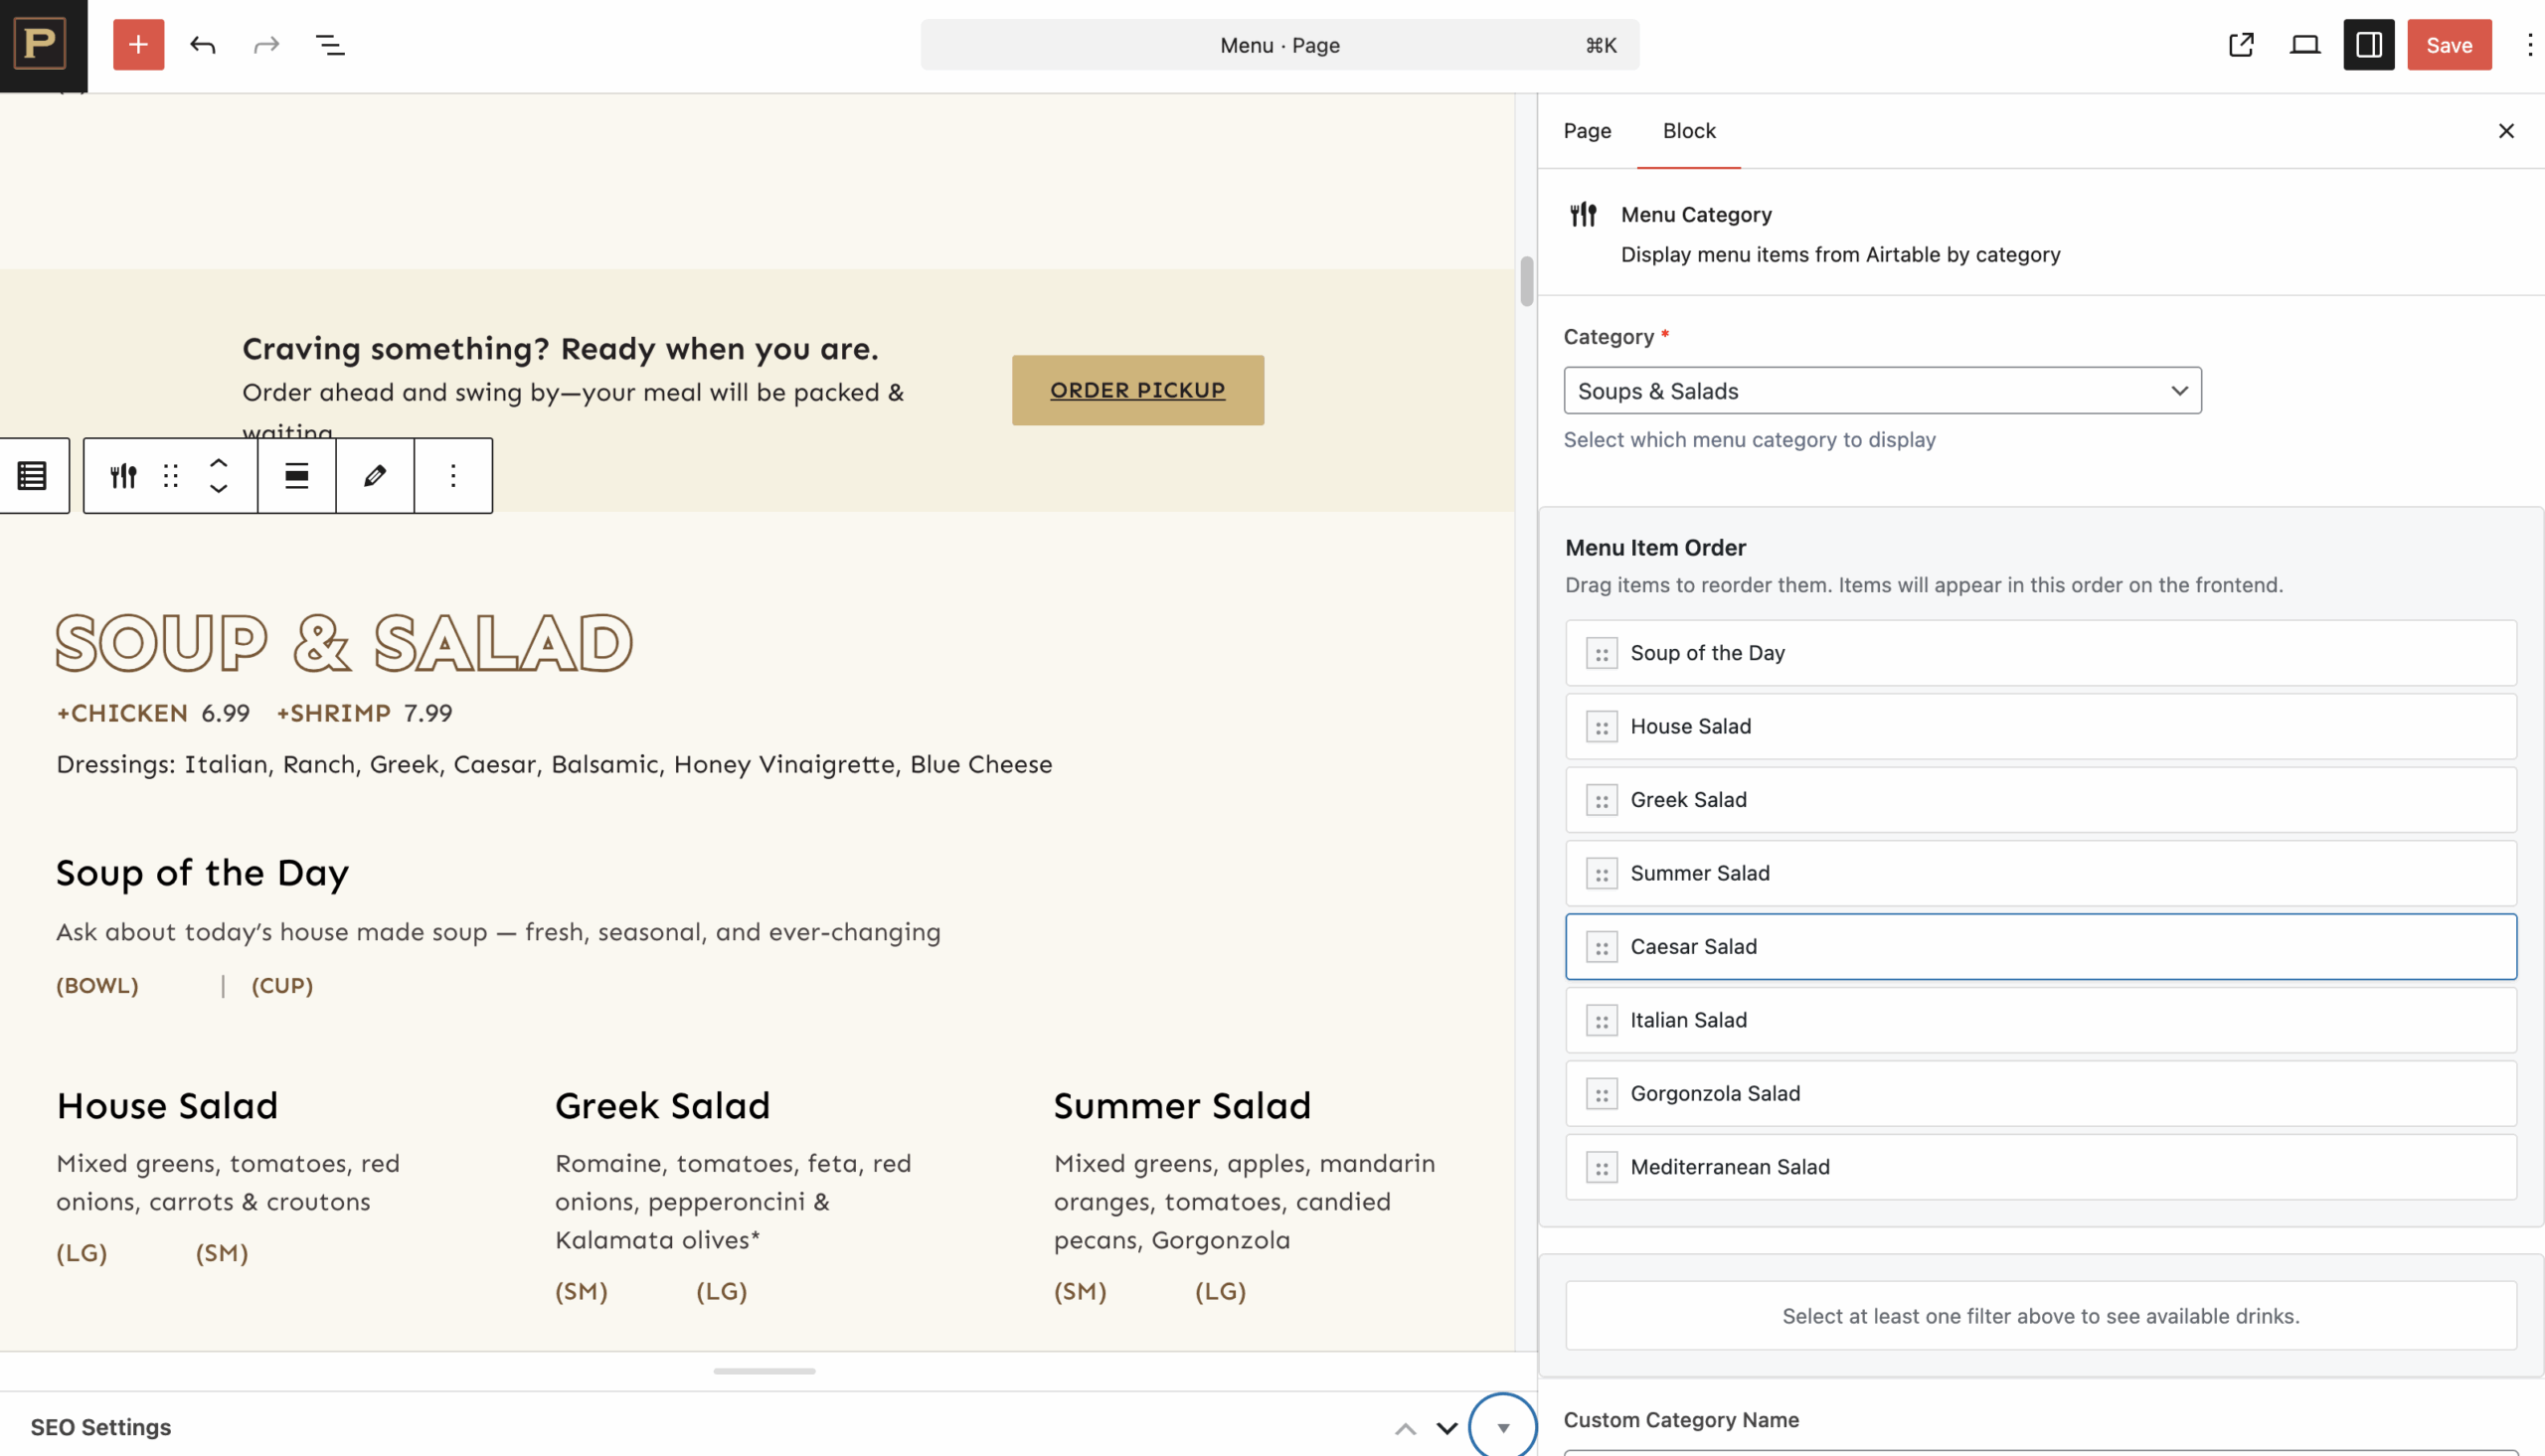Click the block alignment icon in toolbar
Screen dimensions: 2545x1456
[297, 476]
